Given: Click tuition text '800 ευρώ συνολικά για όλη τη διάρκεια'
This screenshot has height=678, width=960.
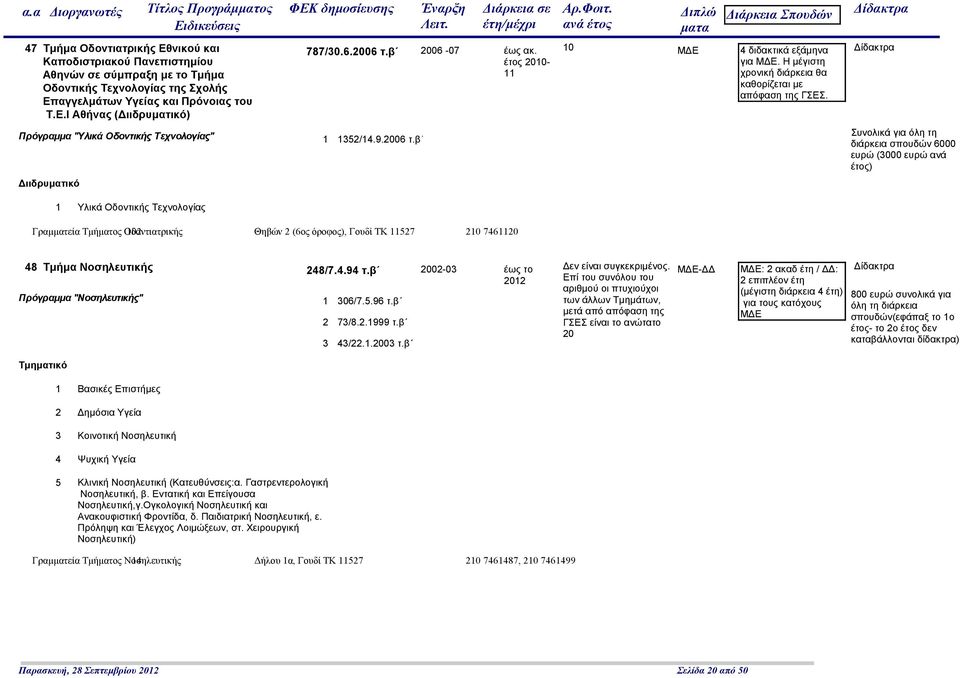Looking at the screenshot, I should (905, 317).
